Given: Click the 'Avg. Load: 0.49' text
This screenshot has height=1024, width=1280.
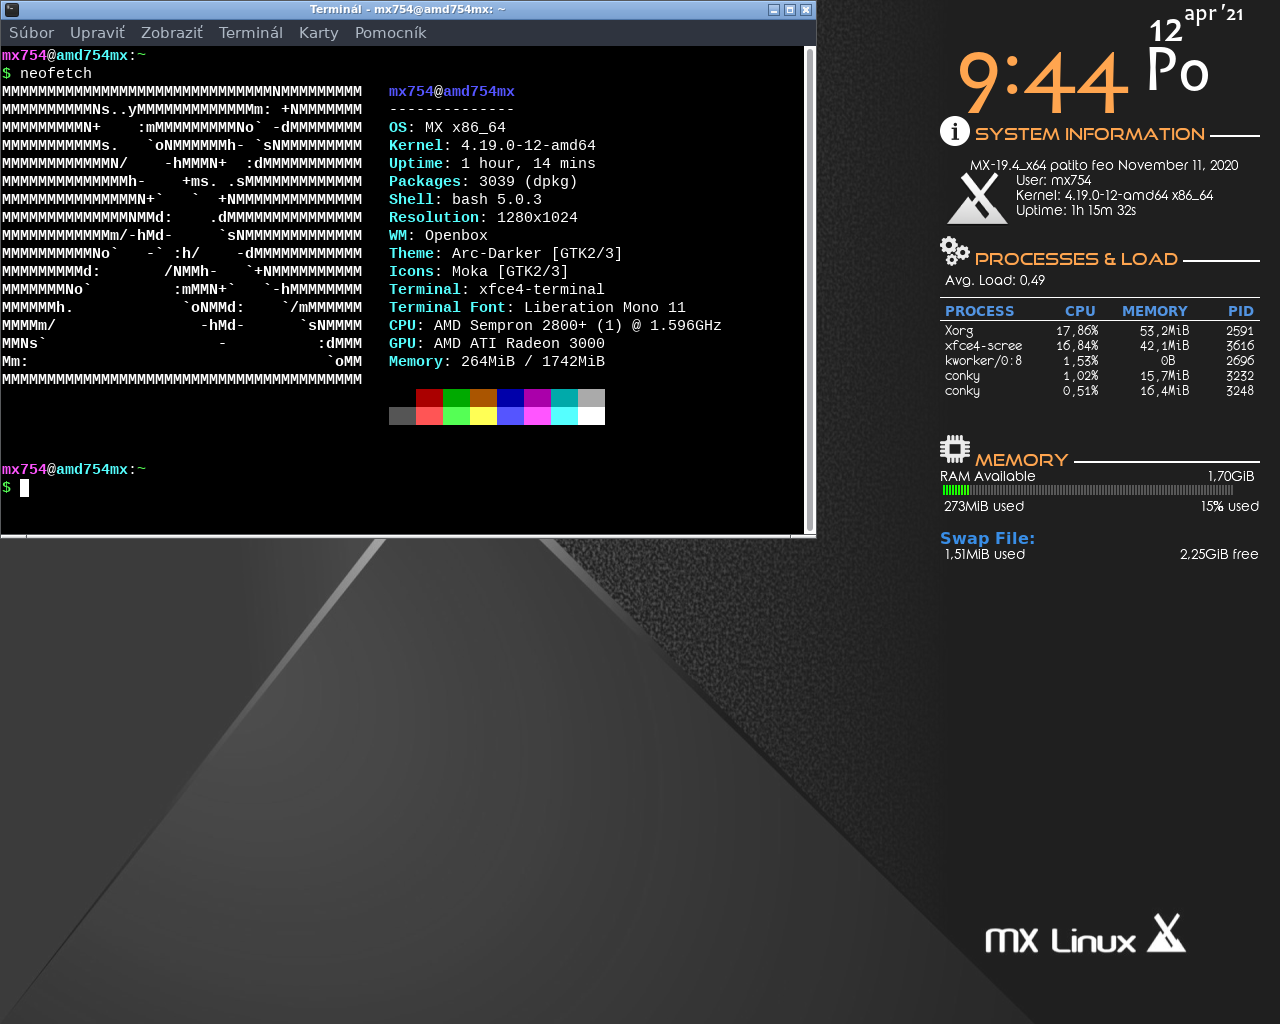Looking at the screenshot, I should [995, 281].
